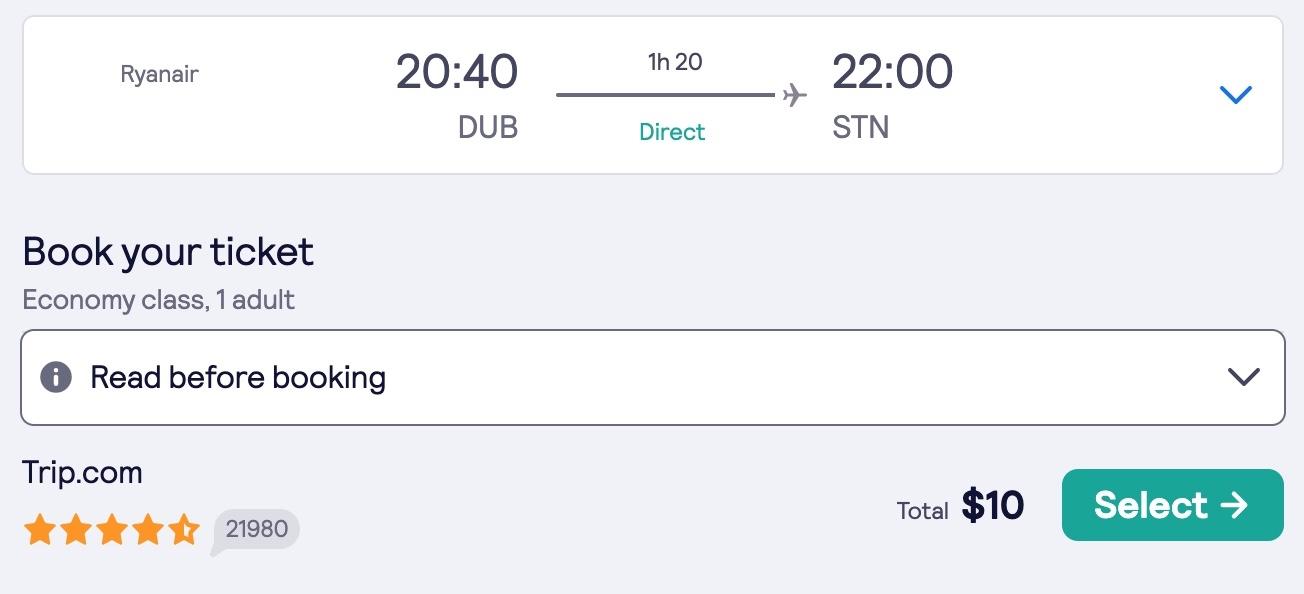
Task: Click the STN arrival airport code
Action: click(x=860, y=128)
